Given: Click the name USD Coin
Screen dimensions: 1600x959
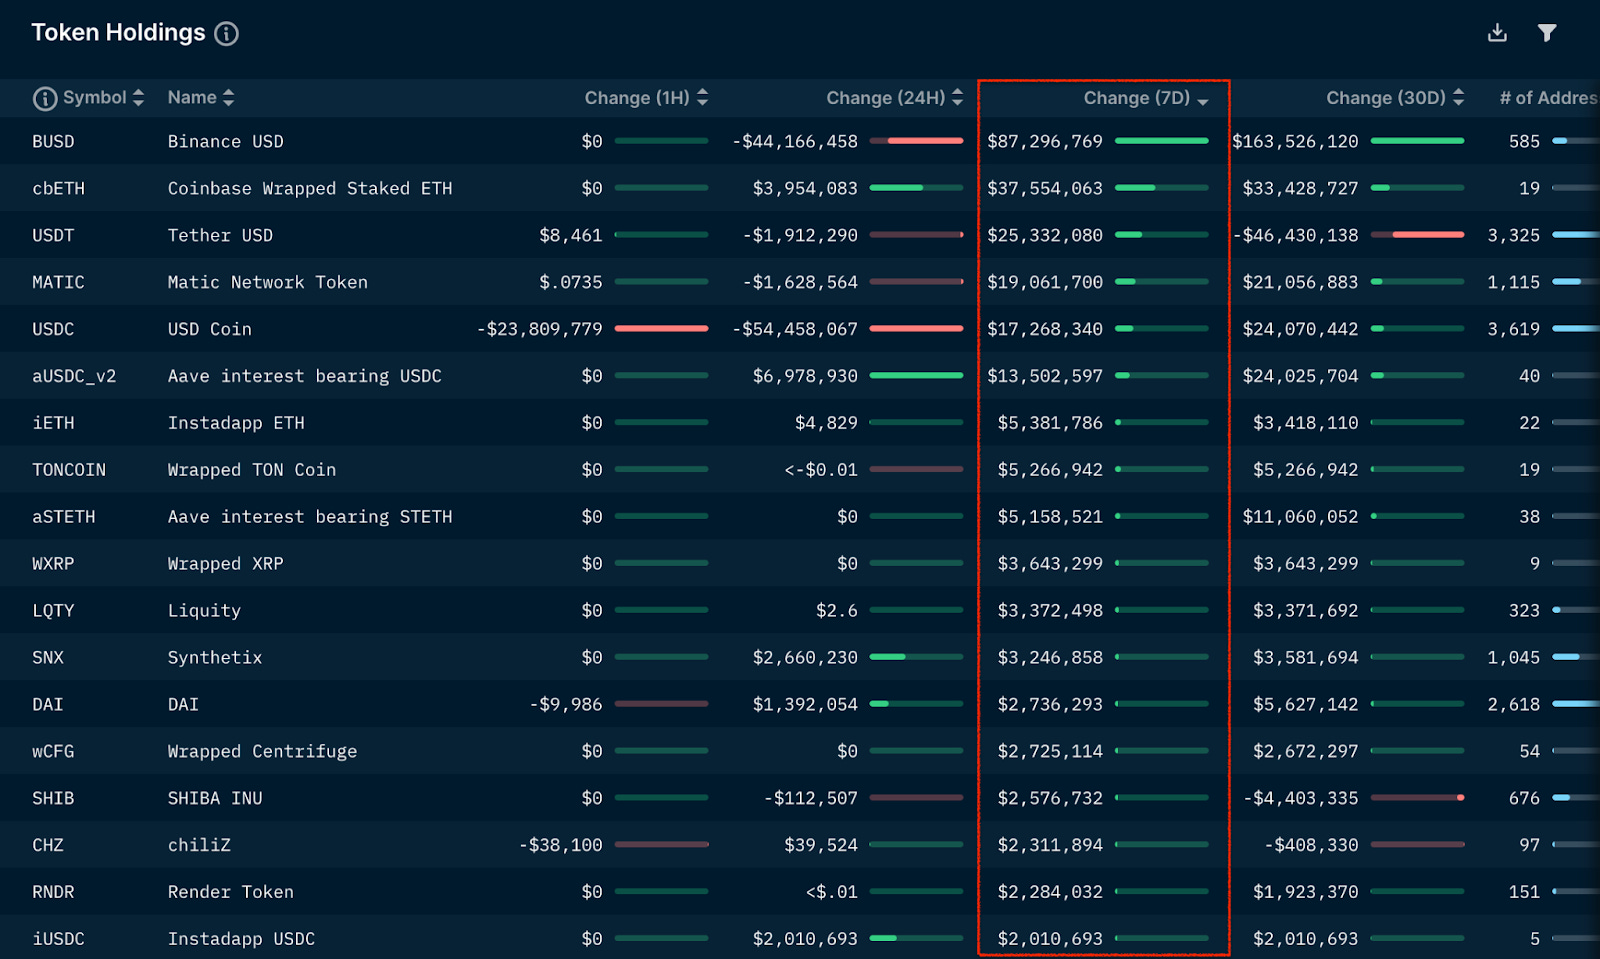Looking at the screenshot, I should click(210, 329).
